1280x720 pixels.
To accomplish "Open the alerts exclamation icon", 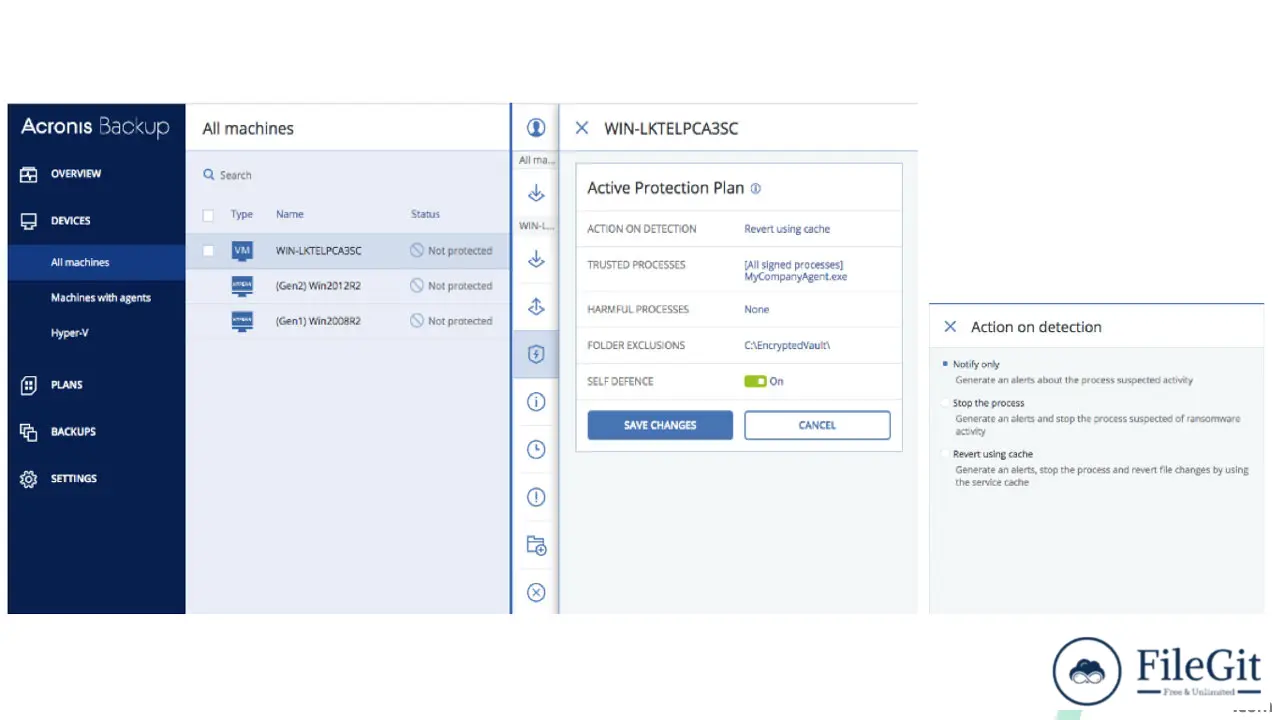I will [536, 497].
